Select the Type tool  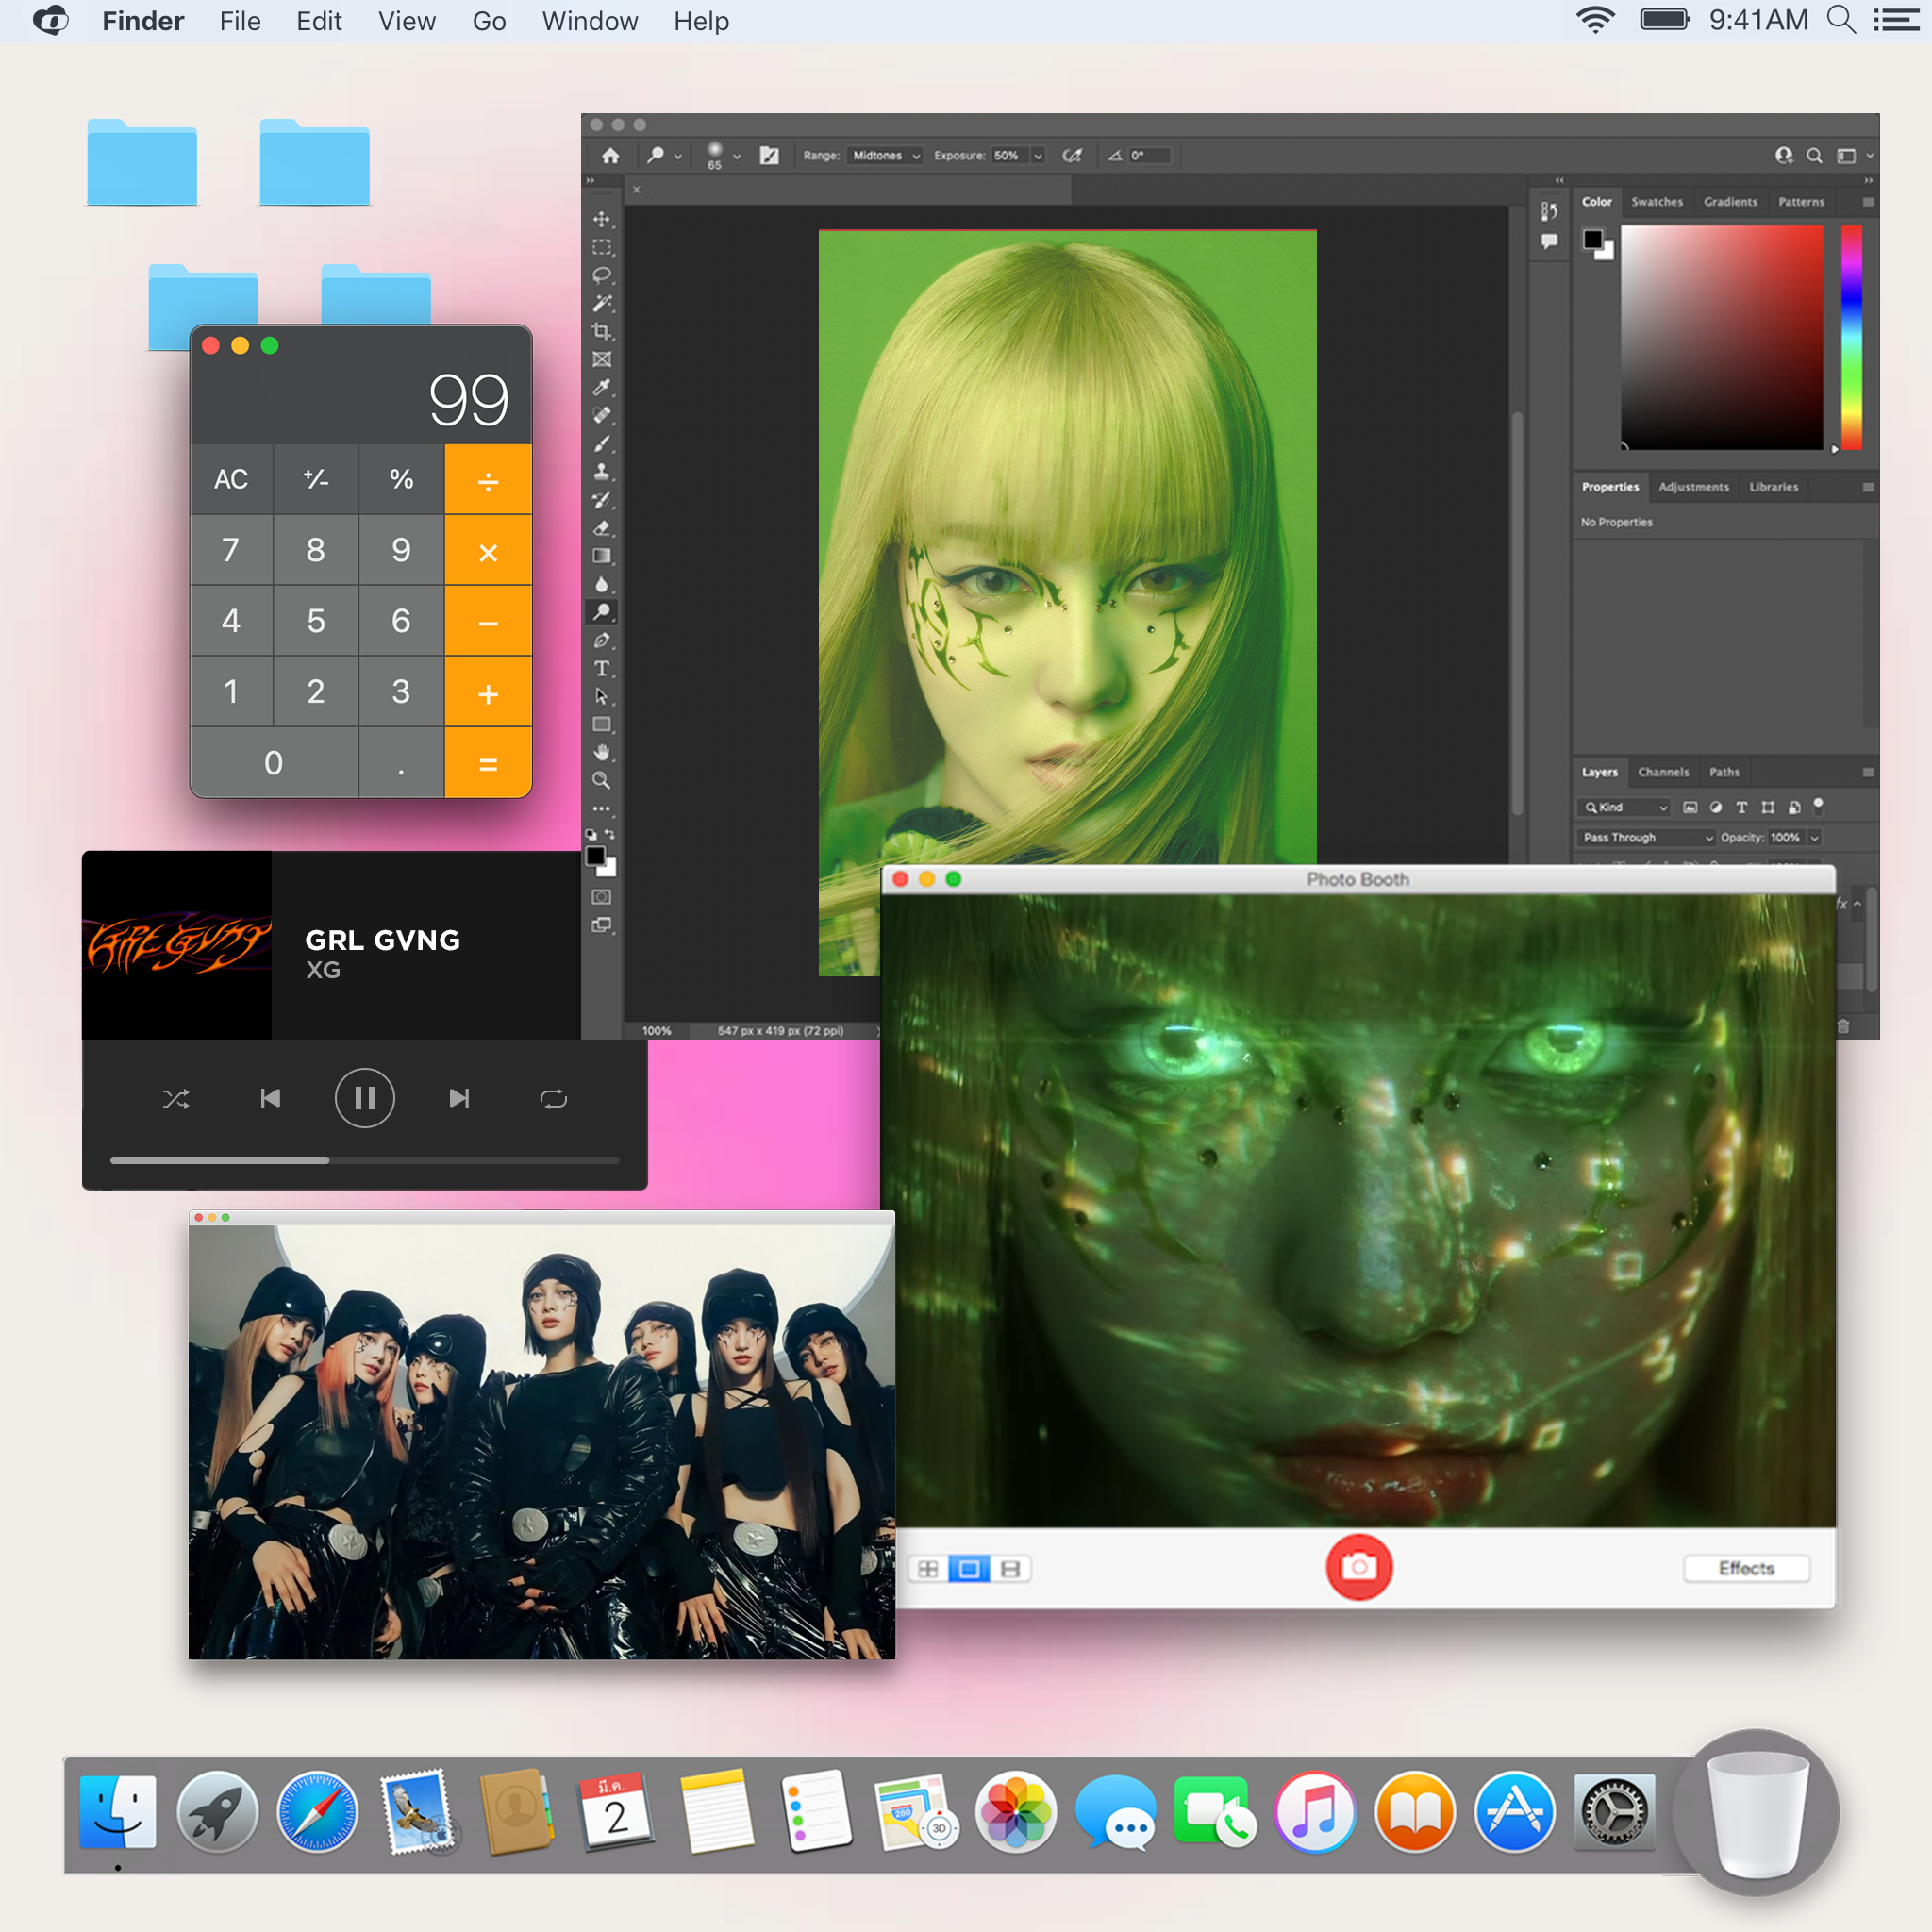(601, 668)
